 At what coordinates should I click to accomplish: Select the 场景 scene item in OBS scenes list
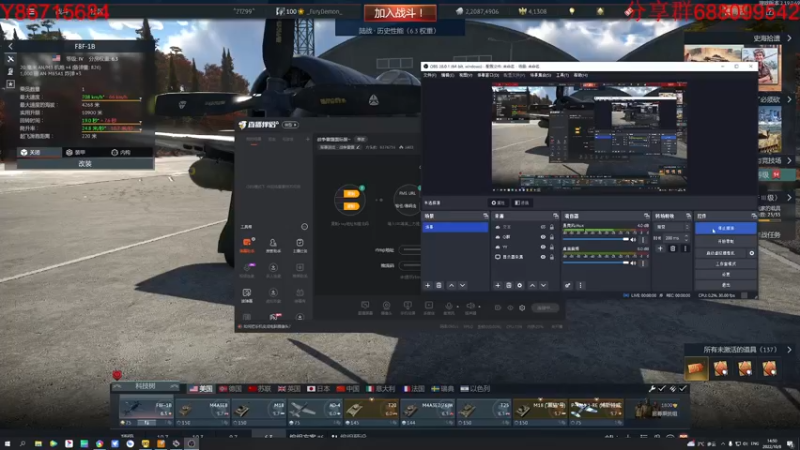coord(455,227)
